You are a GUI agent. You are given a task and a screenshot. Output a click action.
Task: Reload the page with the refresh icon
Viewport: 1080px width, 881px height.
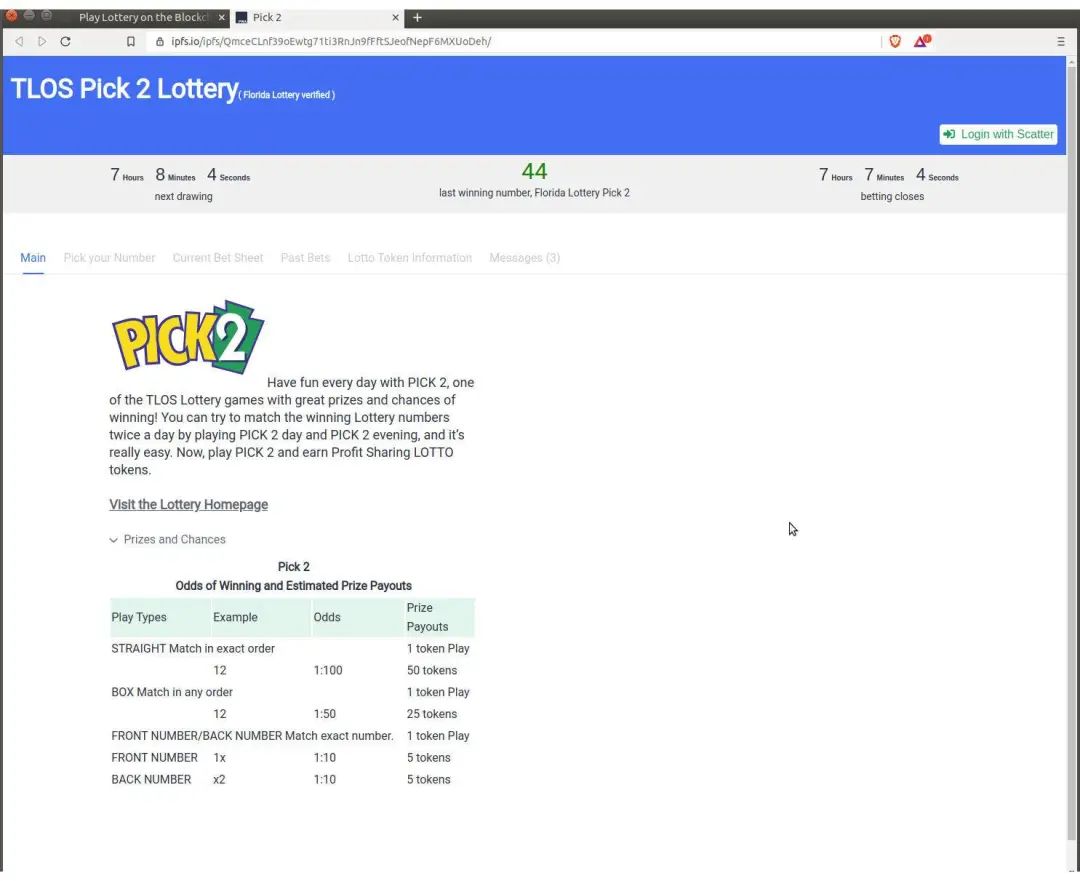(x=65, y=41)
